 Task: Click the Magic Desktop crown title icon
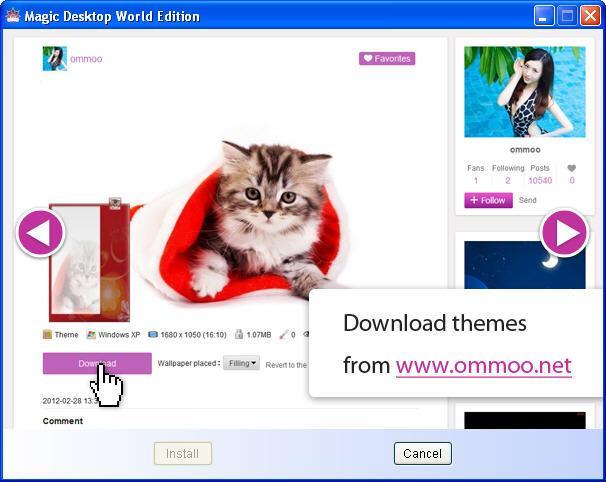pyautogui.click(x=12, y=16)
